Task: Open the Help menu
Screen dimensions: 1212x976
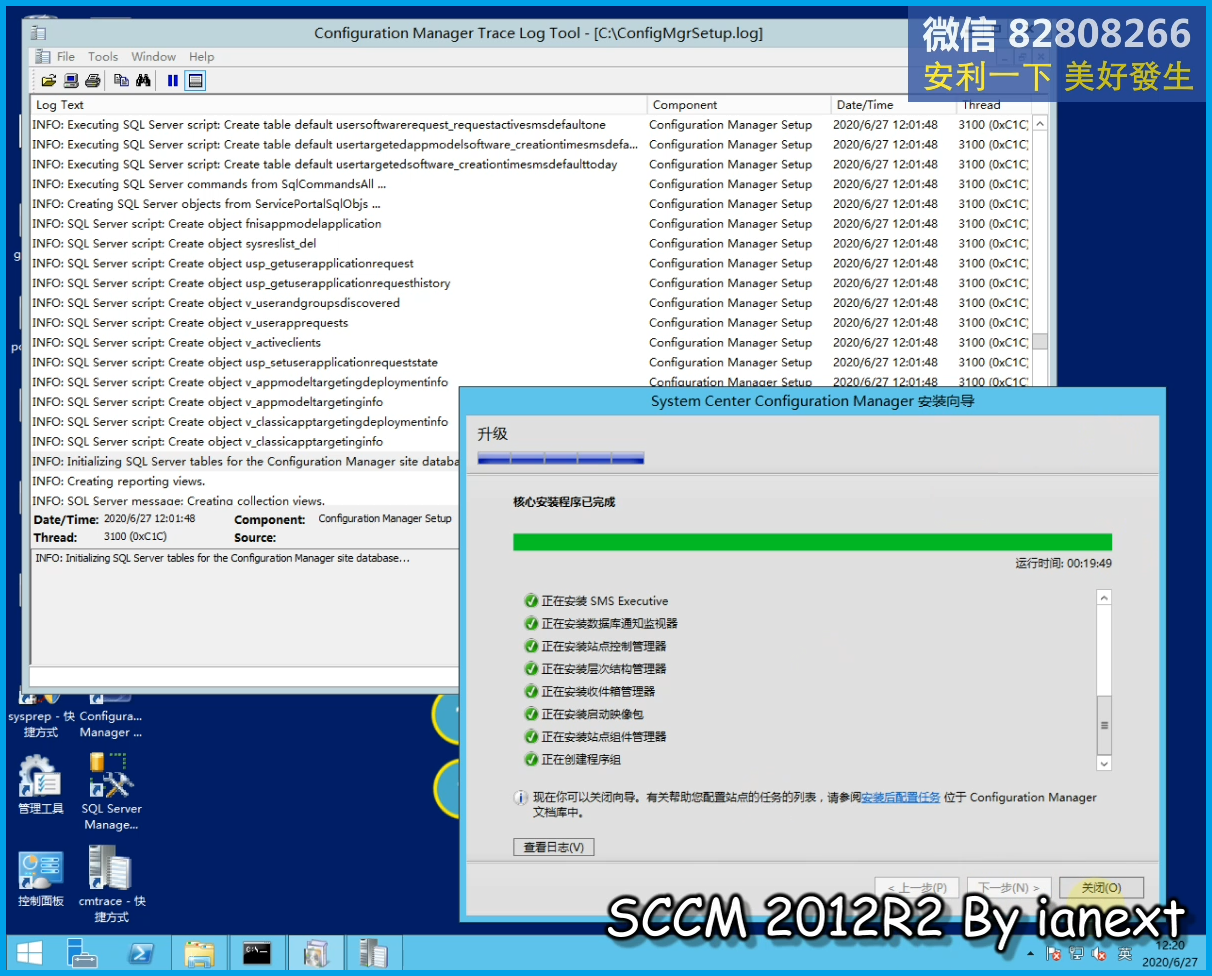Action: [x=202, y=57]
